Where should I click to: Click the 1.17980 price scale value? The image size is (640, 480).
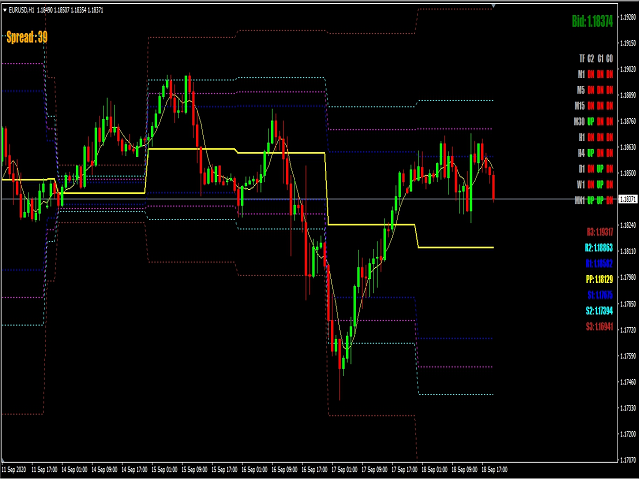pyautogui.click(x=628, y=278)
